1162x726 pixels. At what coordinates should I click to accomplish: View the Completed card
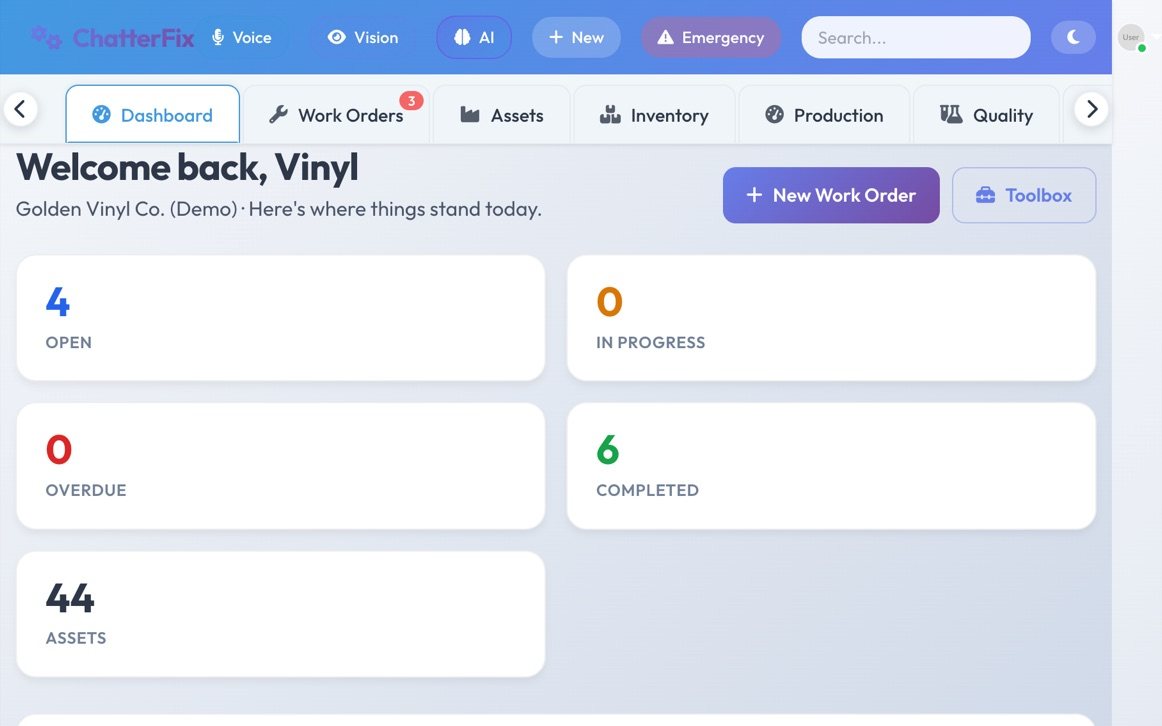831,466
